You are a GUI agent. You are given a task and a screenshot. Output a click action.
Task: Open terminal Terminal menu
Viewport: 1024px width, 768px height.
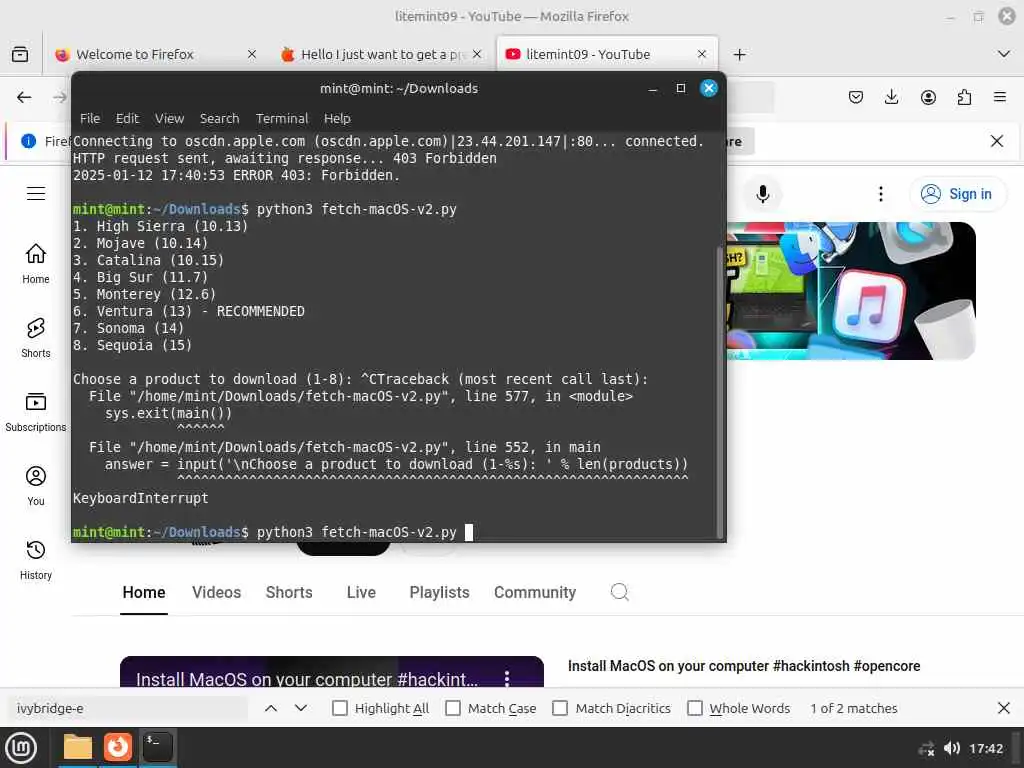click(281, 118)
